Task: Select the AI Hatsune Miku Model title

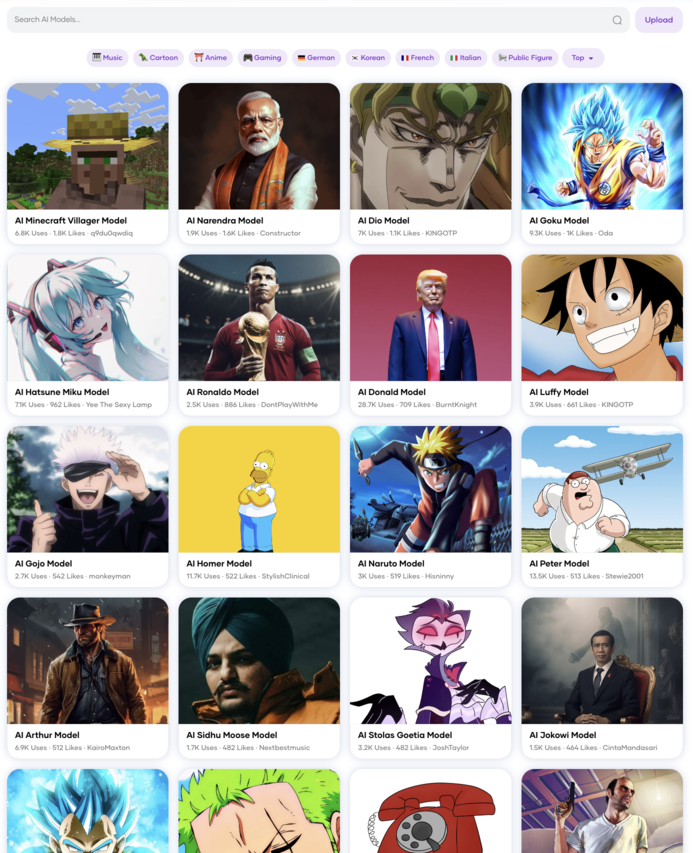Action: coord(62,392)
